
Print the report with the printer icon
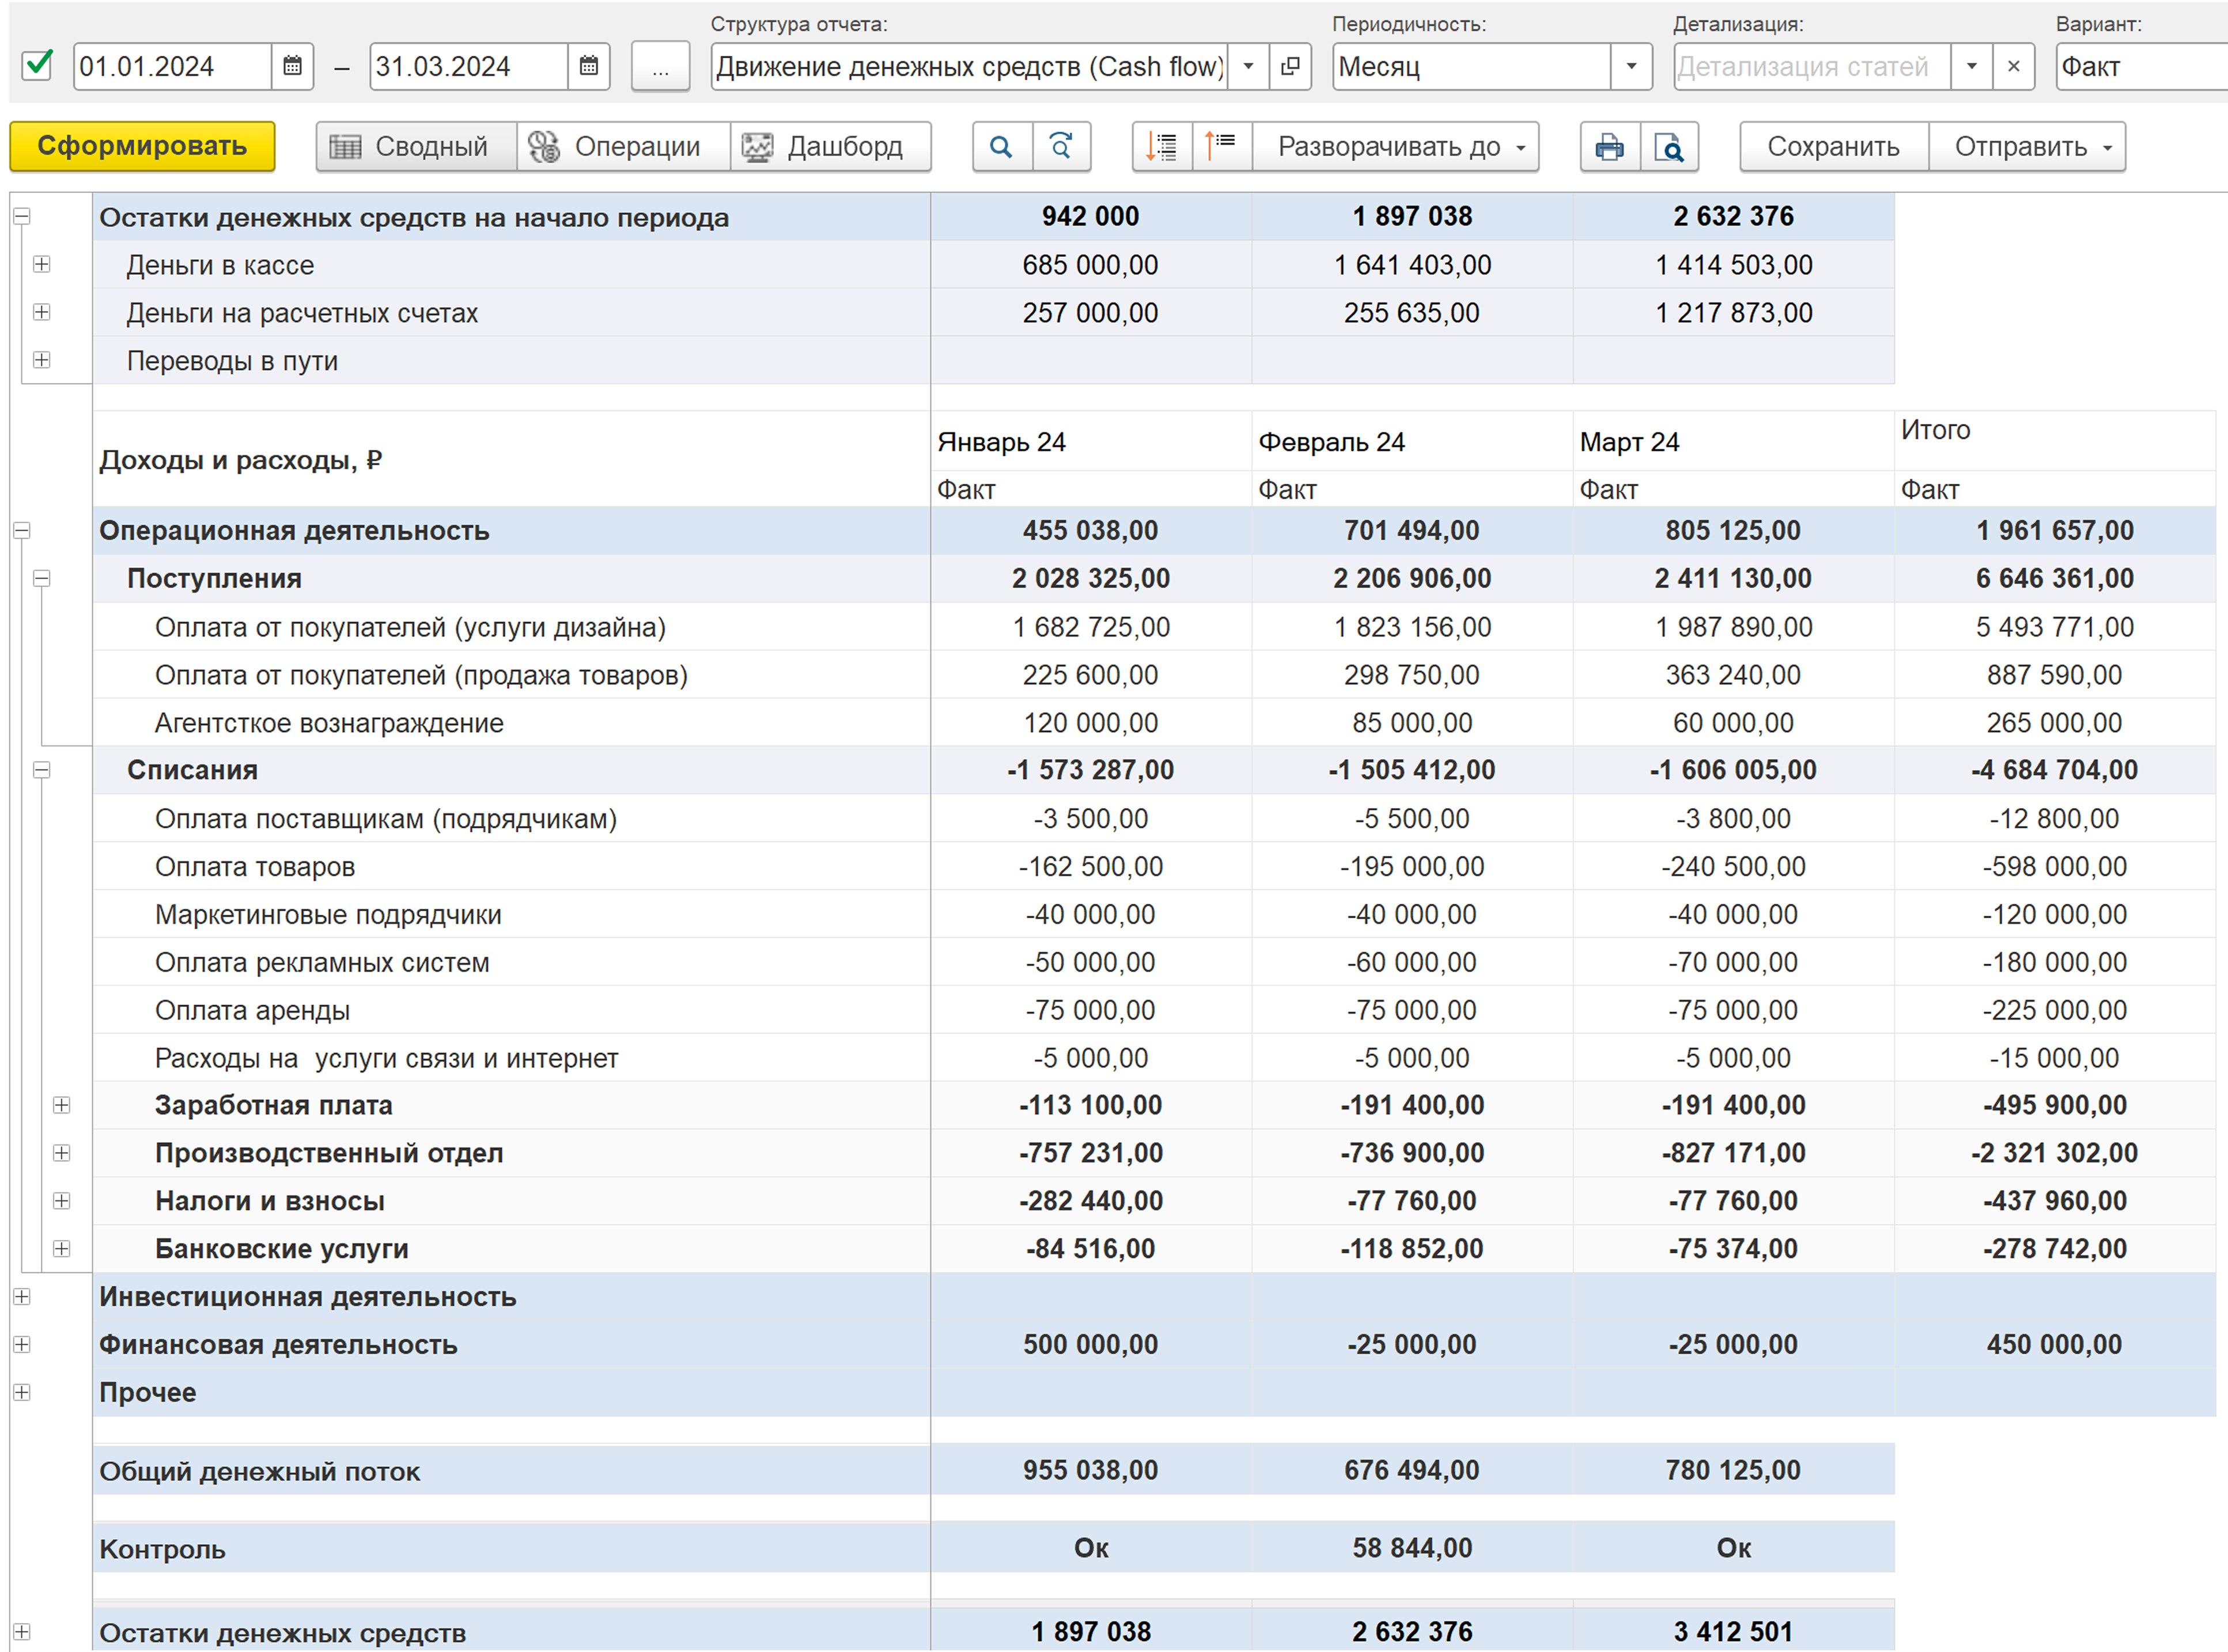1610,147
